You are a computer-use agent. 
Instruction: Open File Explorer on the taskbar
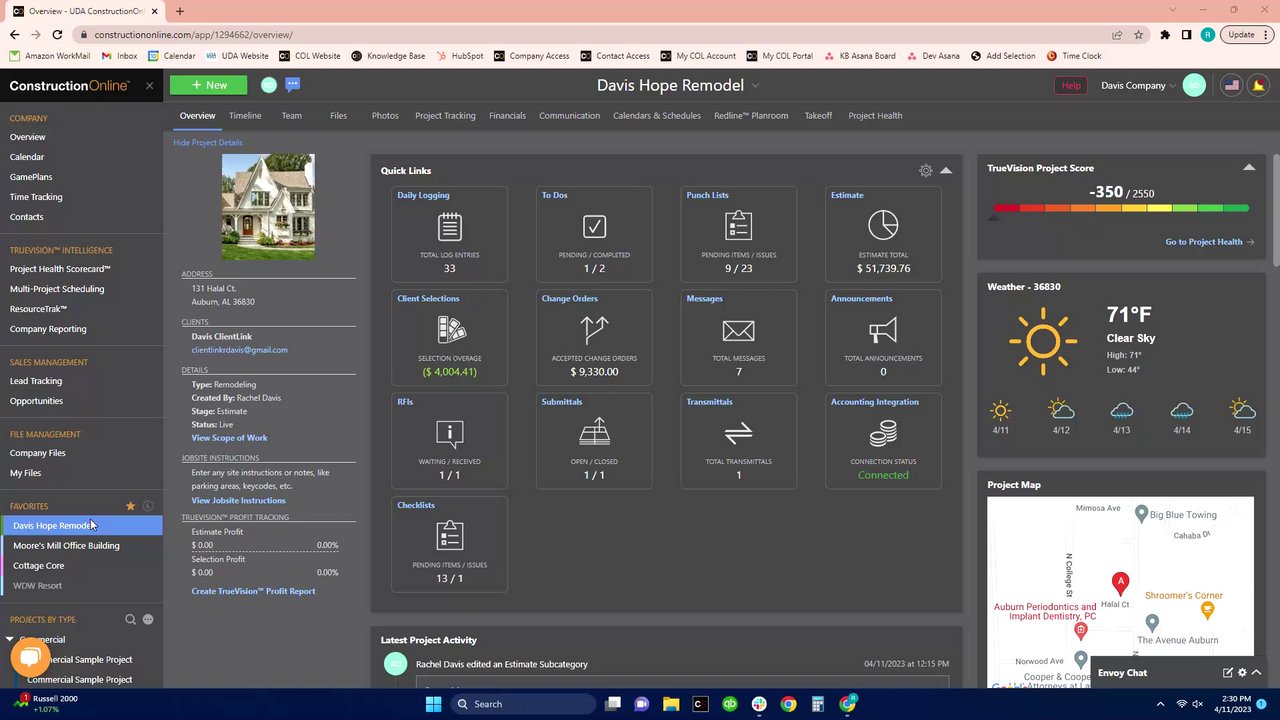click(671, 704)
